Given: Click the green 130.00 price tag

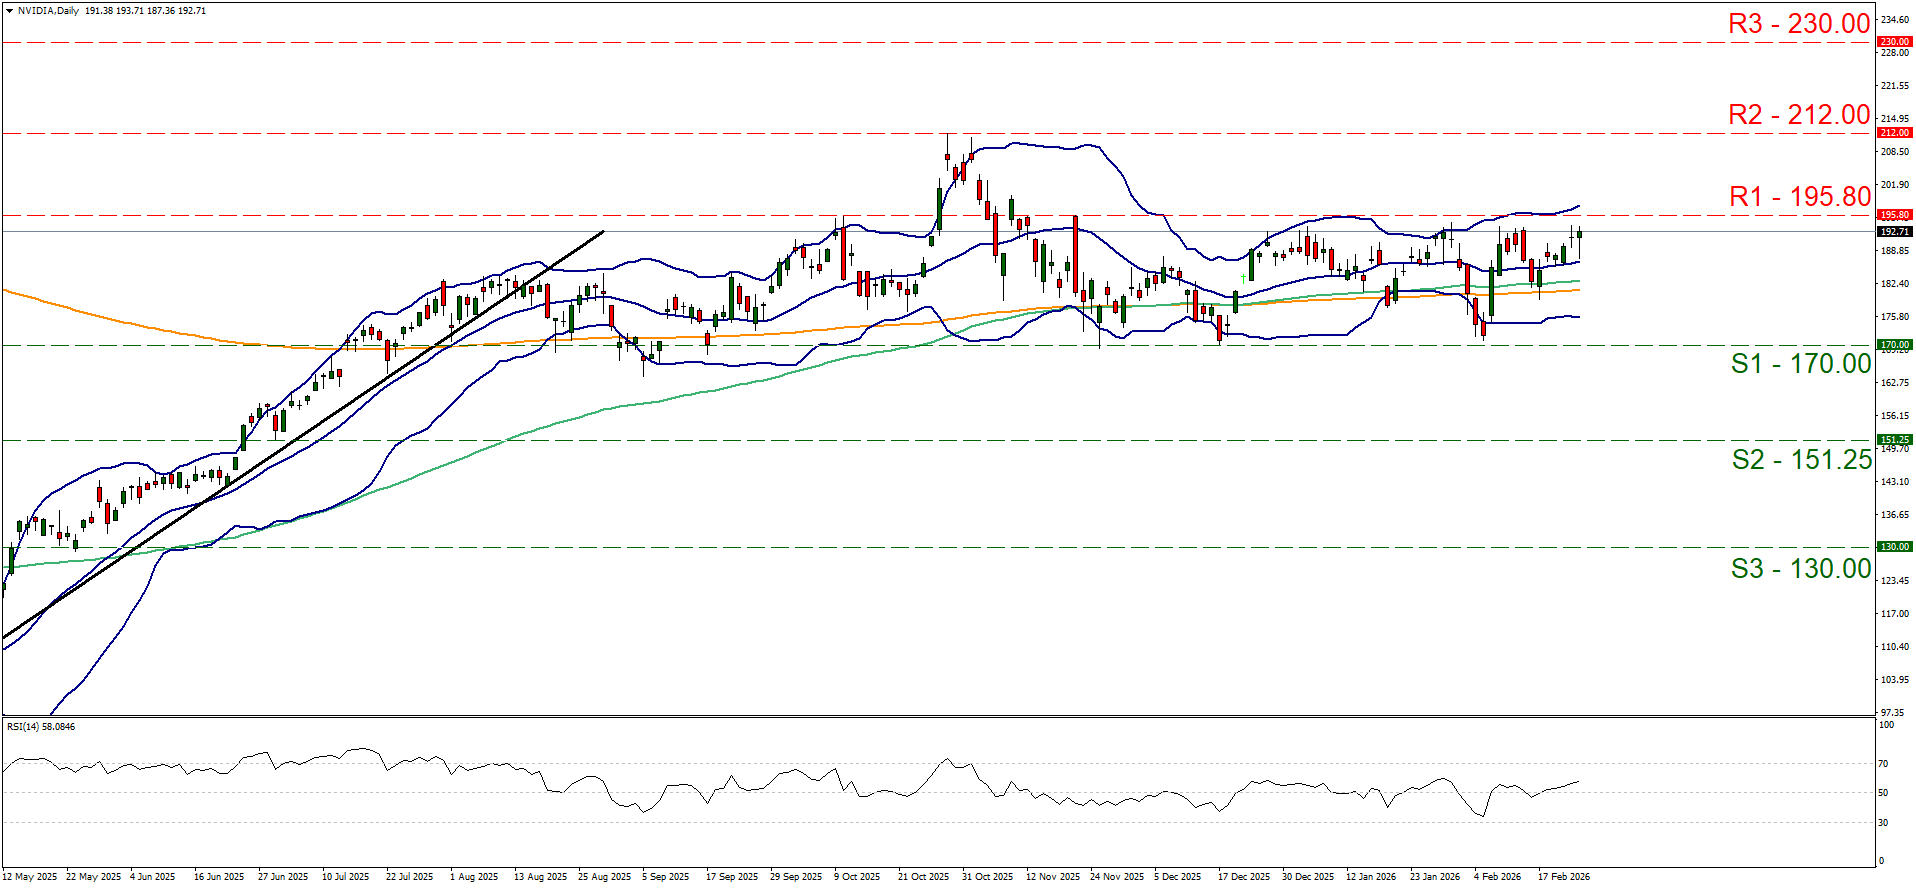Looking at the screenshot, I should point(1894,547).
